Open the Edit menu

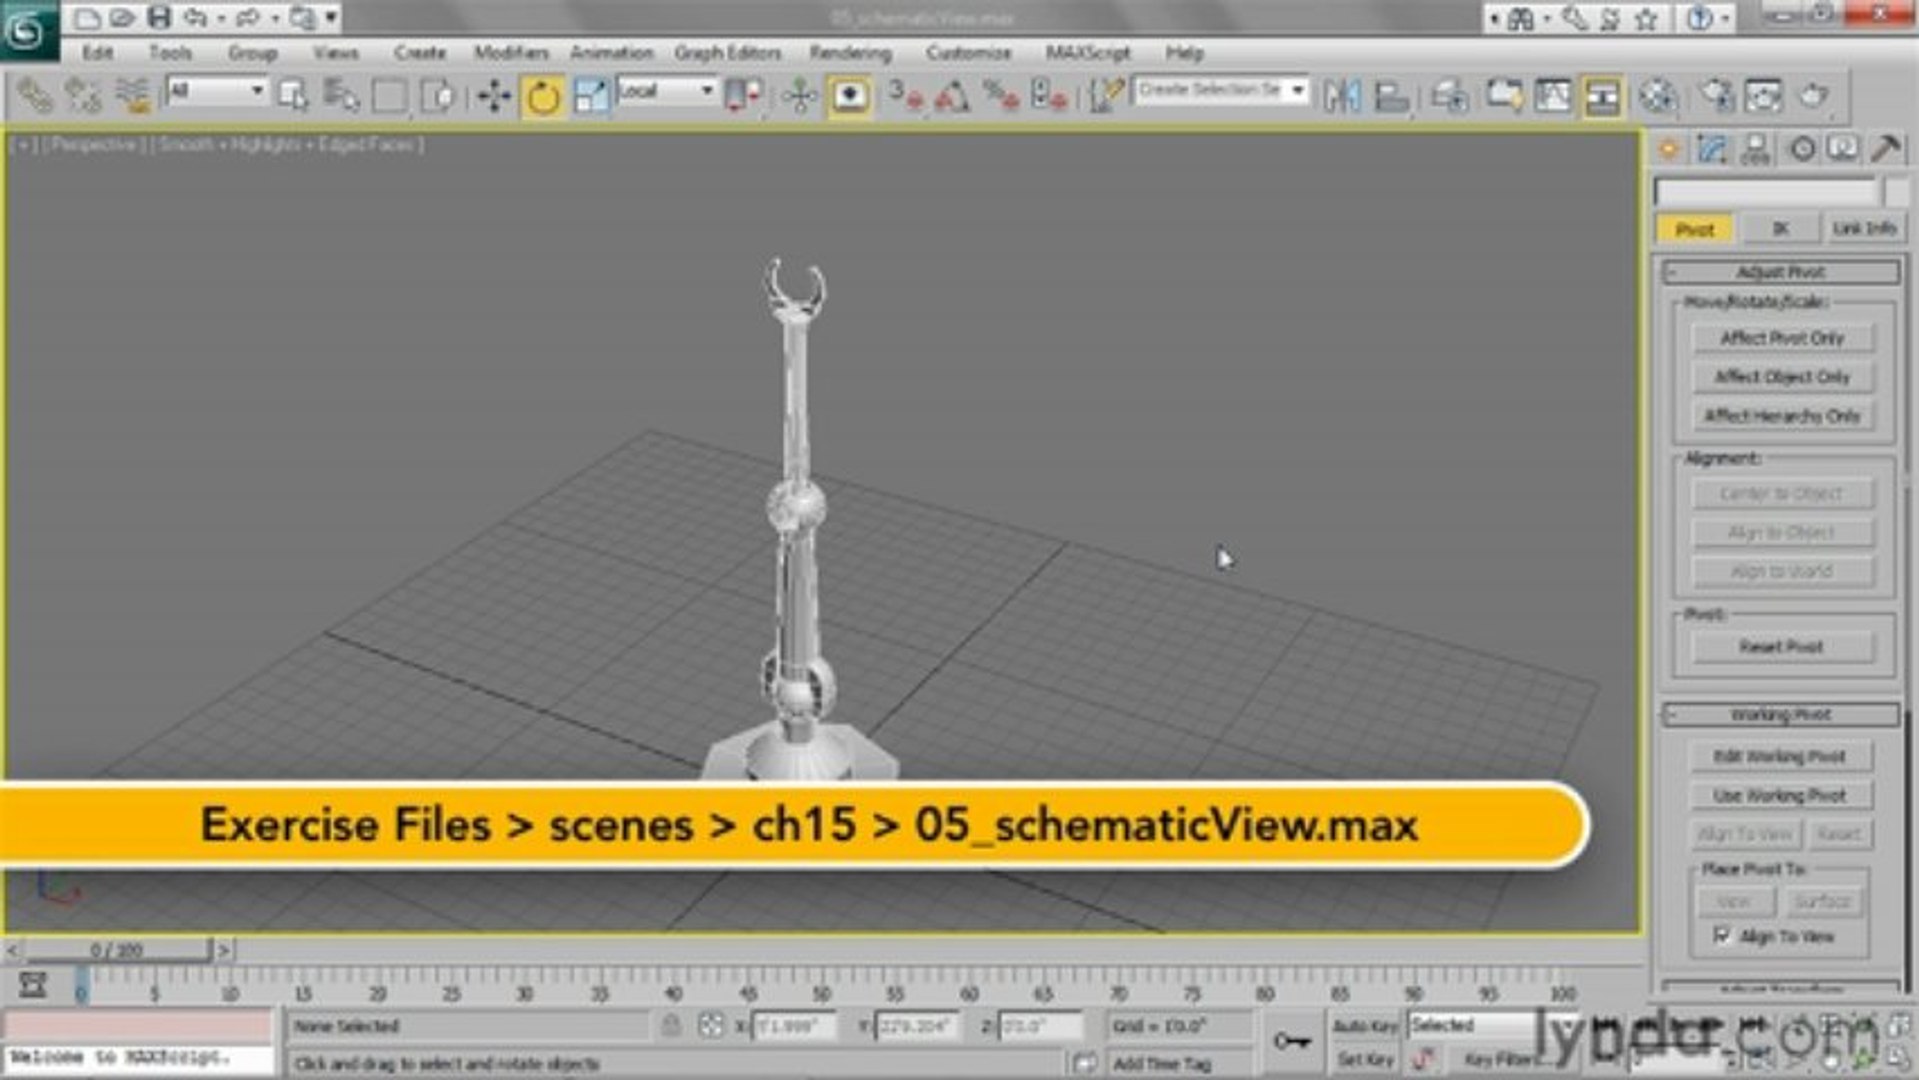[x=97, y=53]
